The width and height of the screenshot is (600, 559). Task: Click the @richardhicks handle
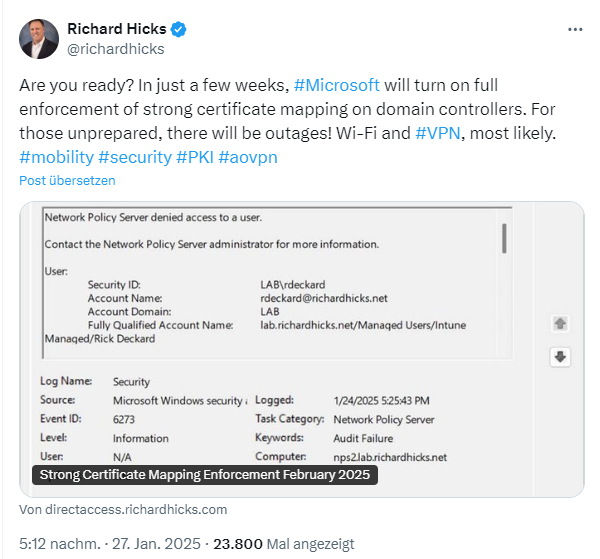click(x=115, y=48)
